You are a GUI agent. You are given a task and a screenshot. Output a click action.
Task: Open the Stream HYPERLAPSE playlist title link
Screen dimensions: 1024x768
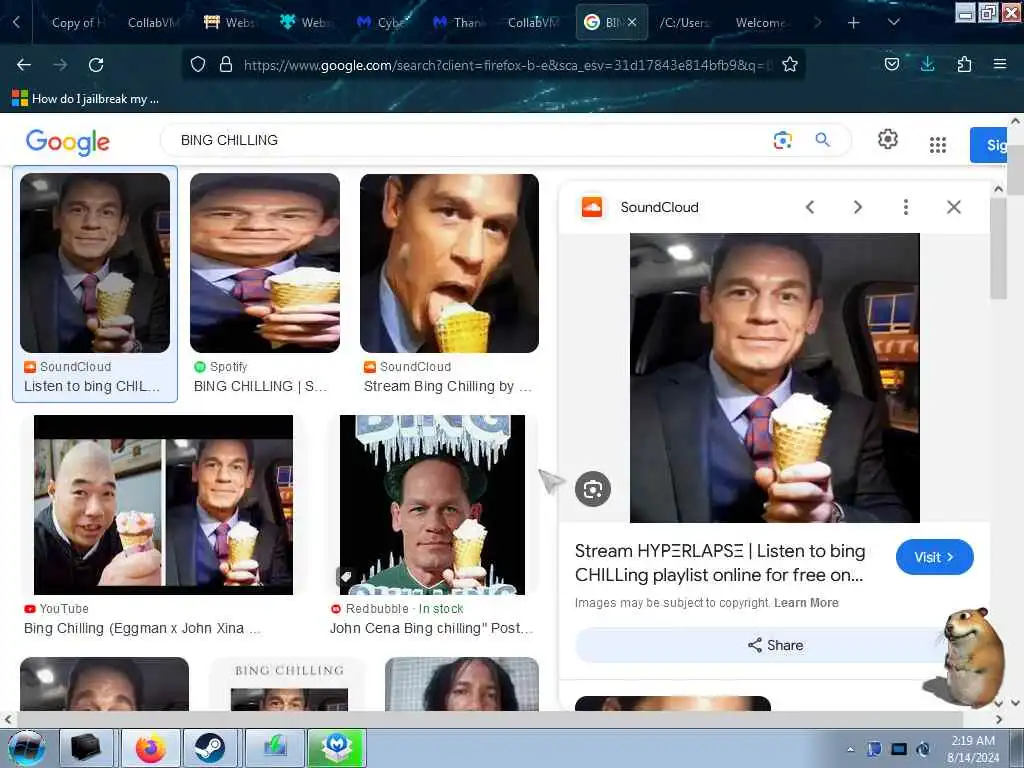pyautogui.click(x=720, y=563)
